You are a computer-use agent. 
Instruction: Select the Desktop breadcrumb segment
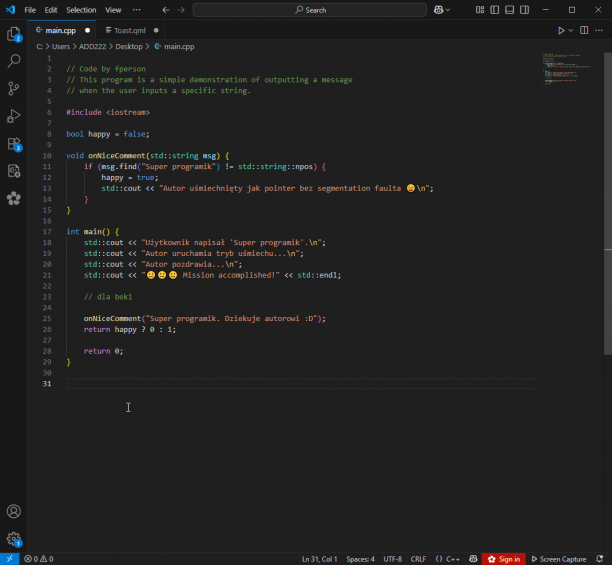(129, 46)
